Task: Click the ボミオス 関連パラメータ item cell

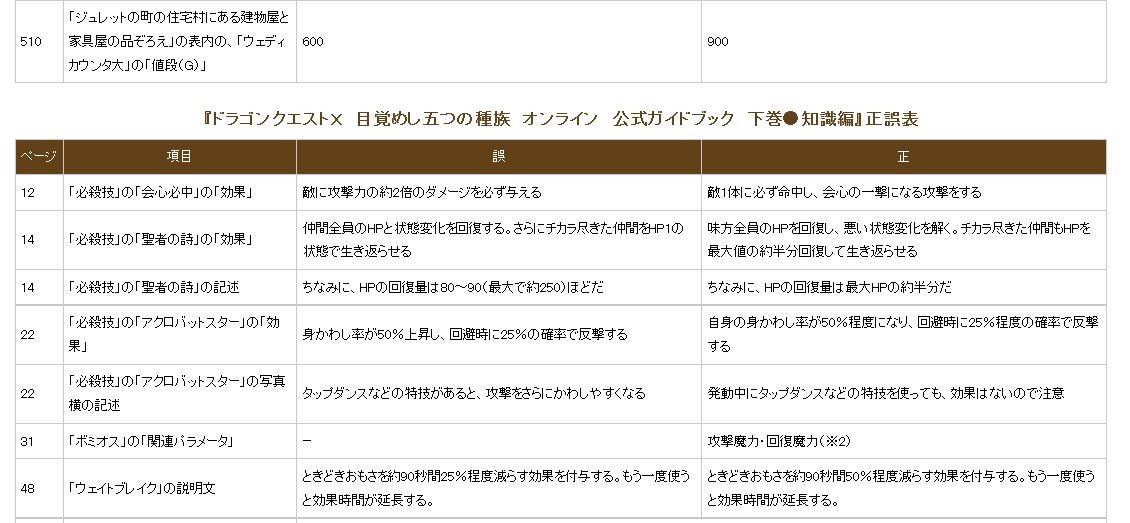Action: point(179,441)
